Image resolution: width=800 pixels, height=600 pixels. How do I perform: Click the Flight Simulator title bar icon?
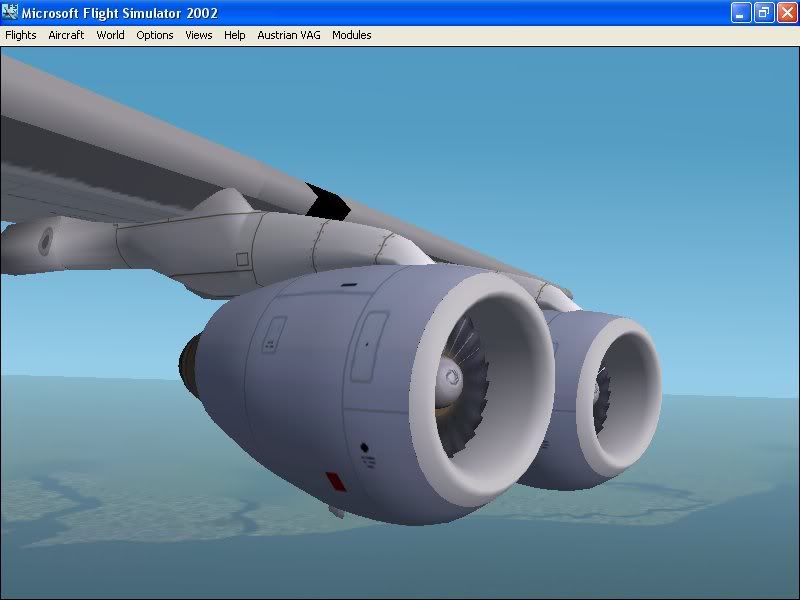[x=11, y=12]
